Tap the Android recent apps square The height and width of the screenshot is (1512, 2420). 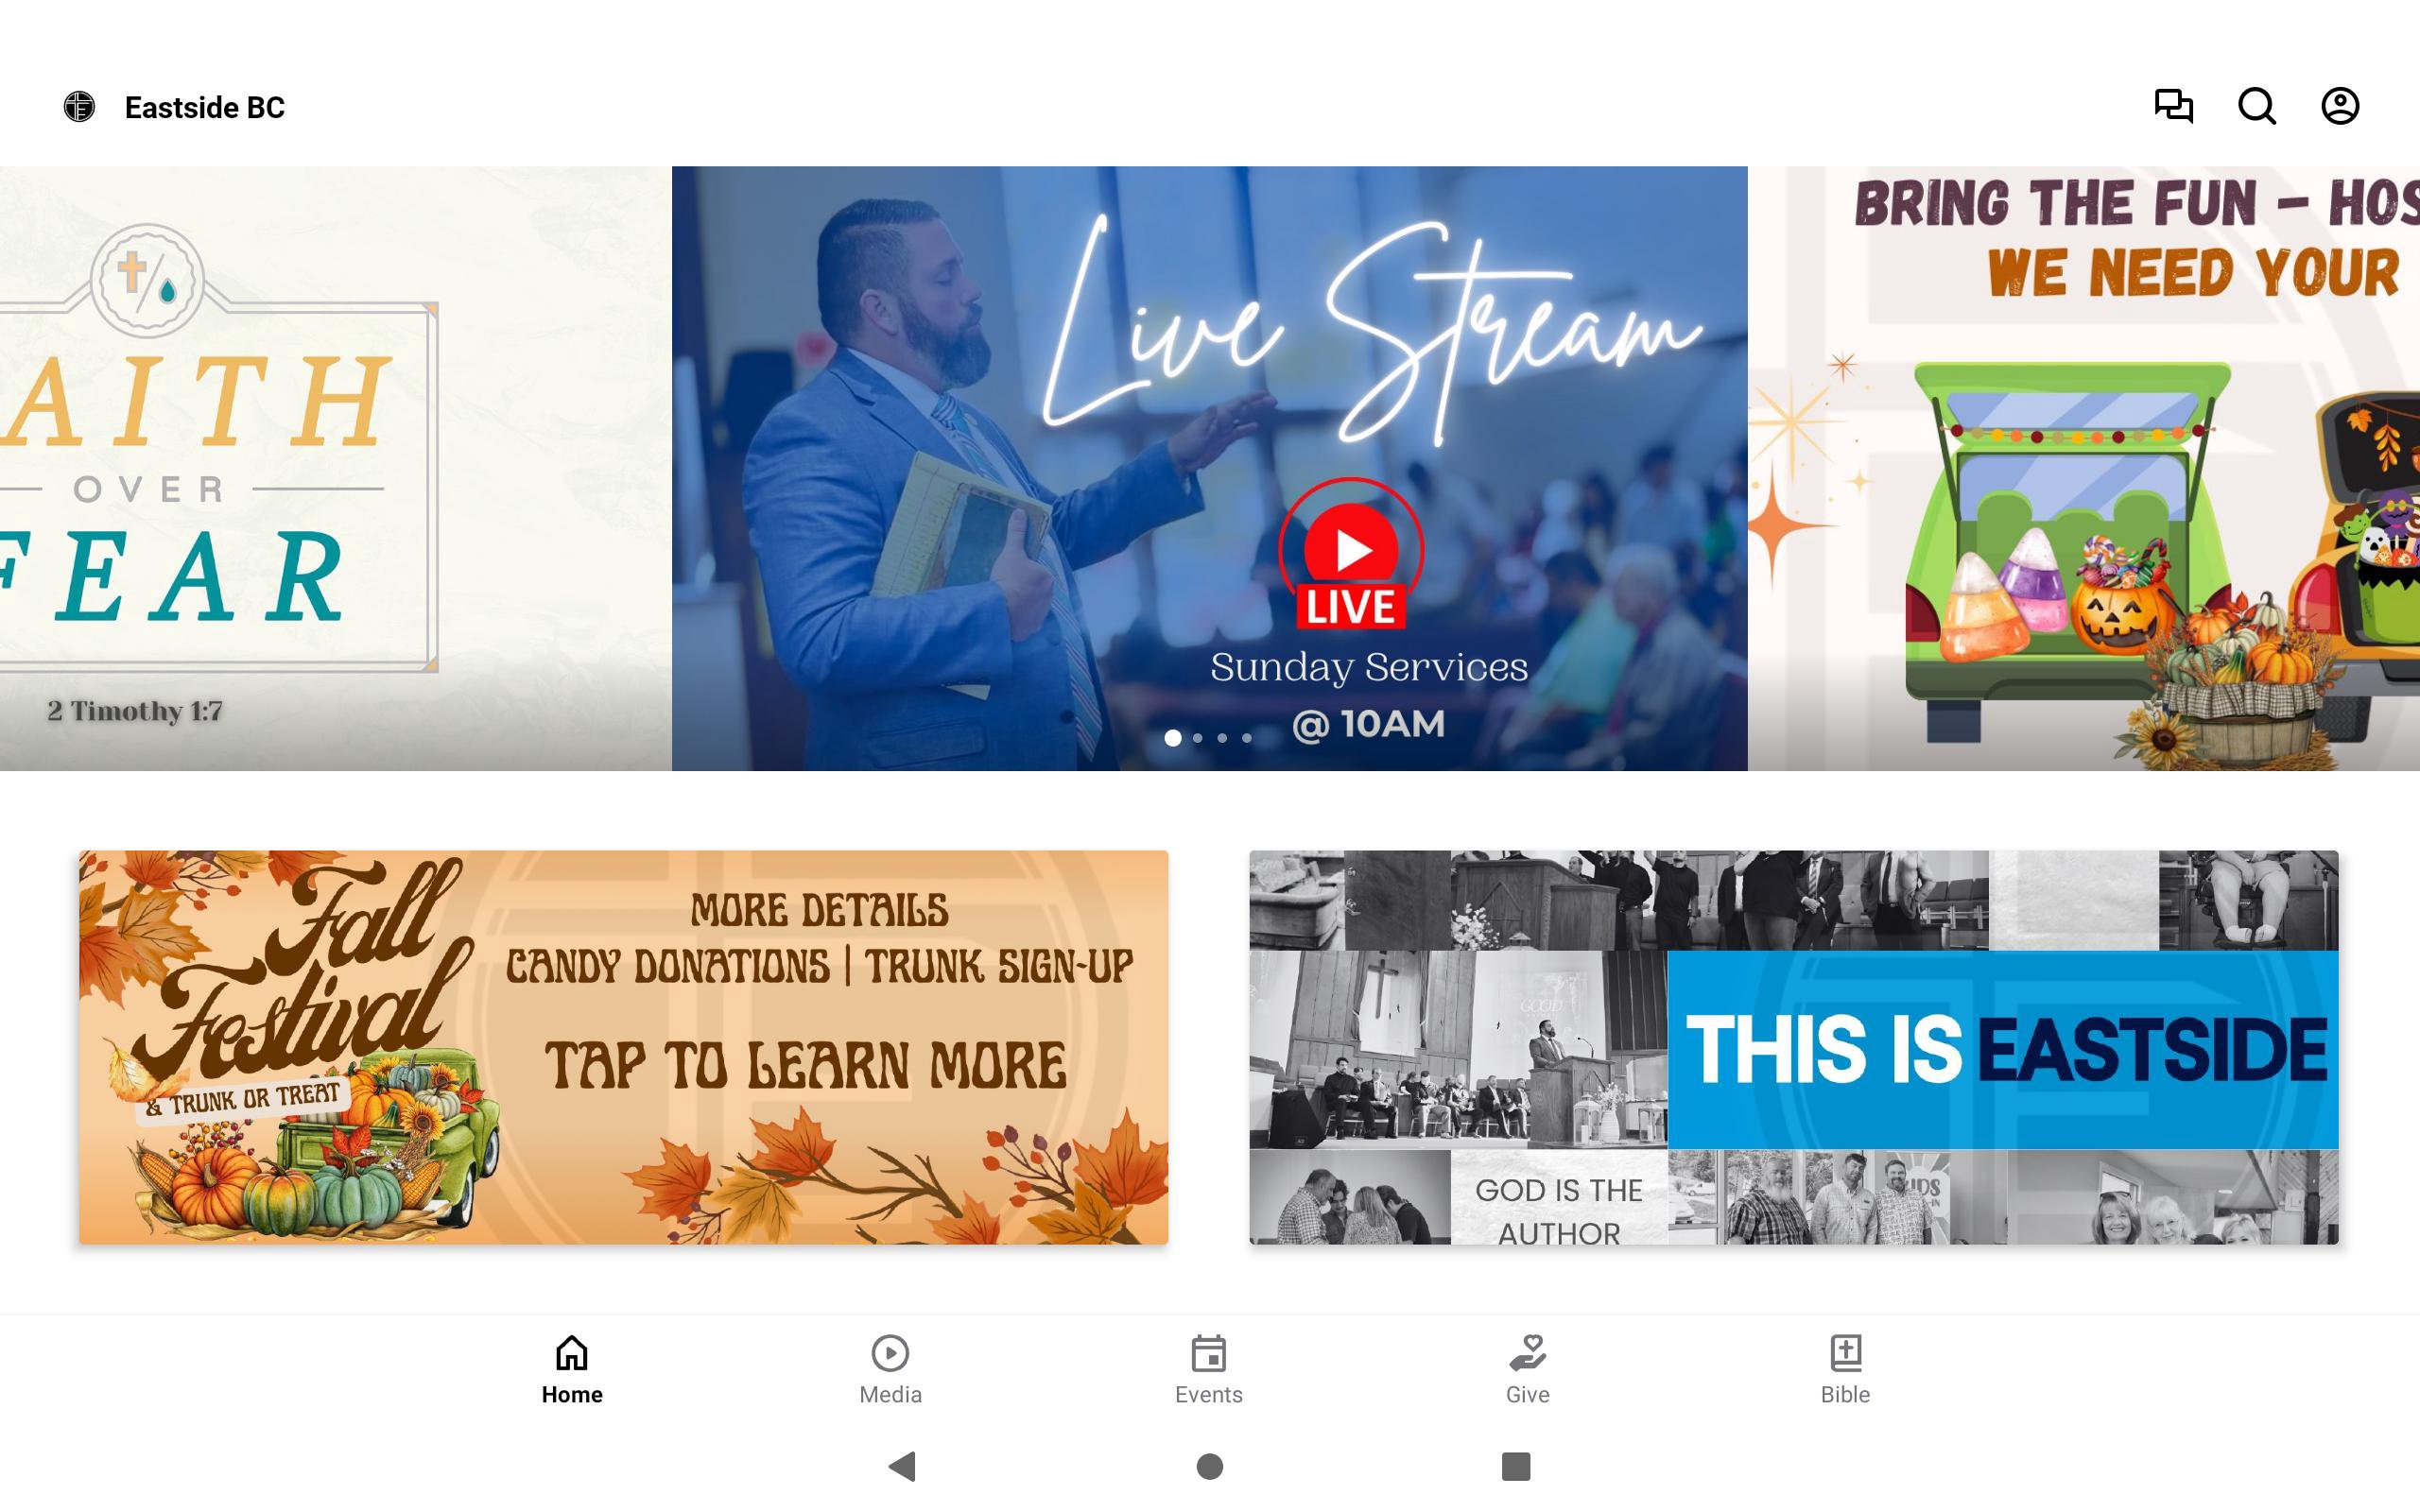[1516, 1466]
